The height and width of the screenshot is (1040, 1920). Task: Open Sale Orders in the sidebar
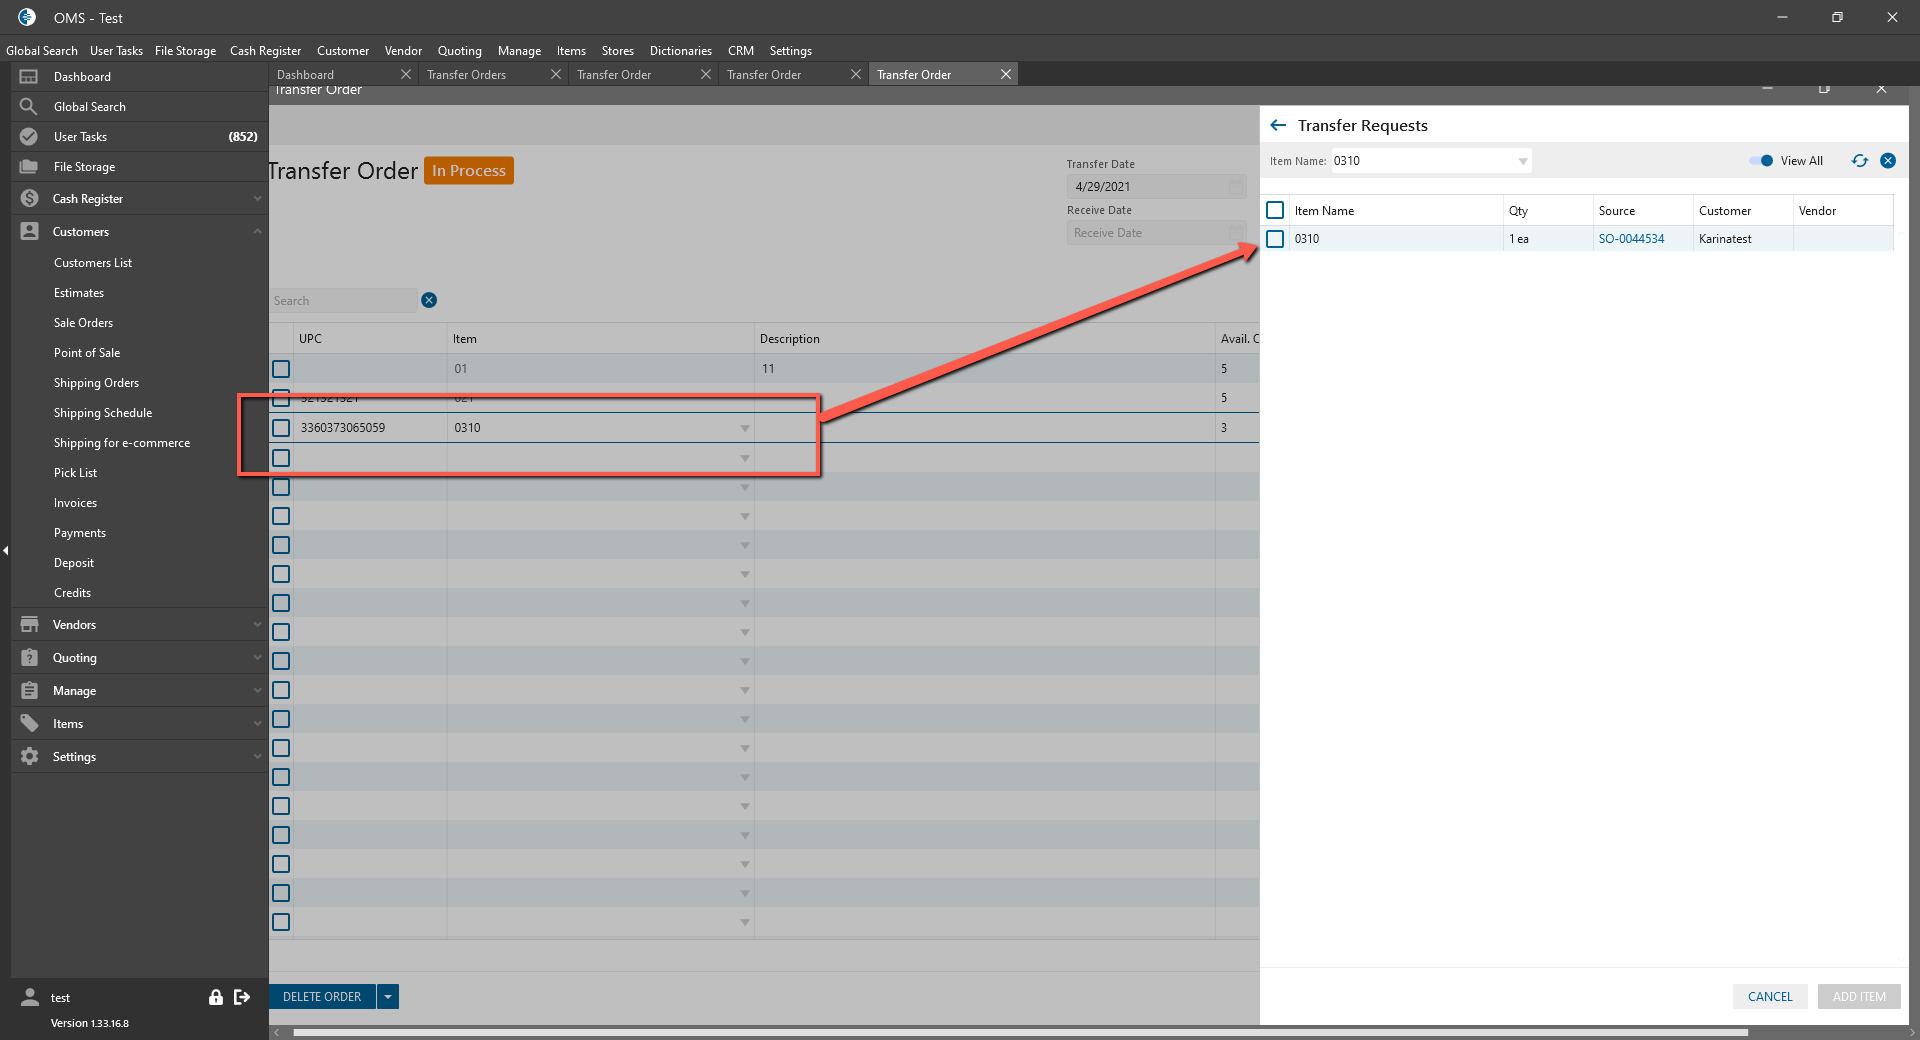(83, 323)
